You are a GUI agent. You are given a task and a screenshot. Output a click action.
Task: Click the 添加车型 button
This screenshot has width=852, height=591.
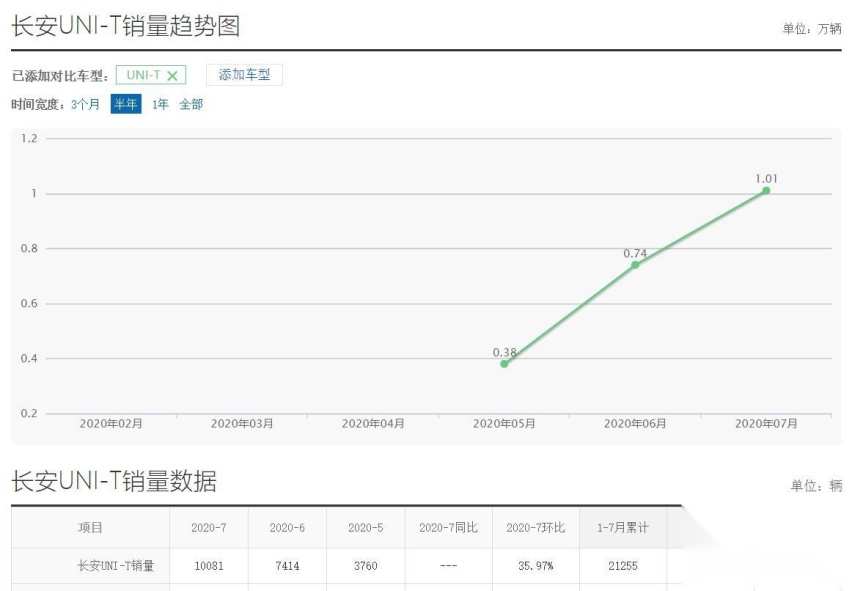click(x=244, y=74)
